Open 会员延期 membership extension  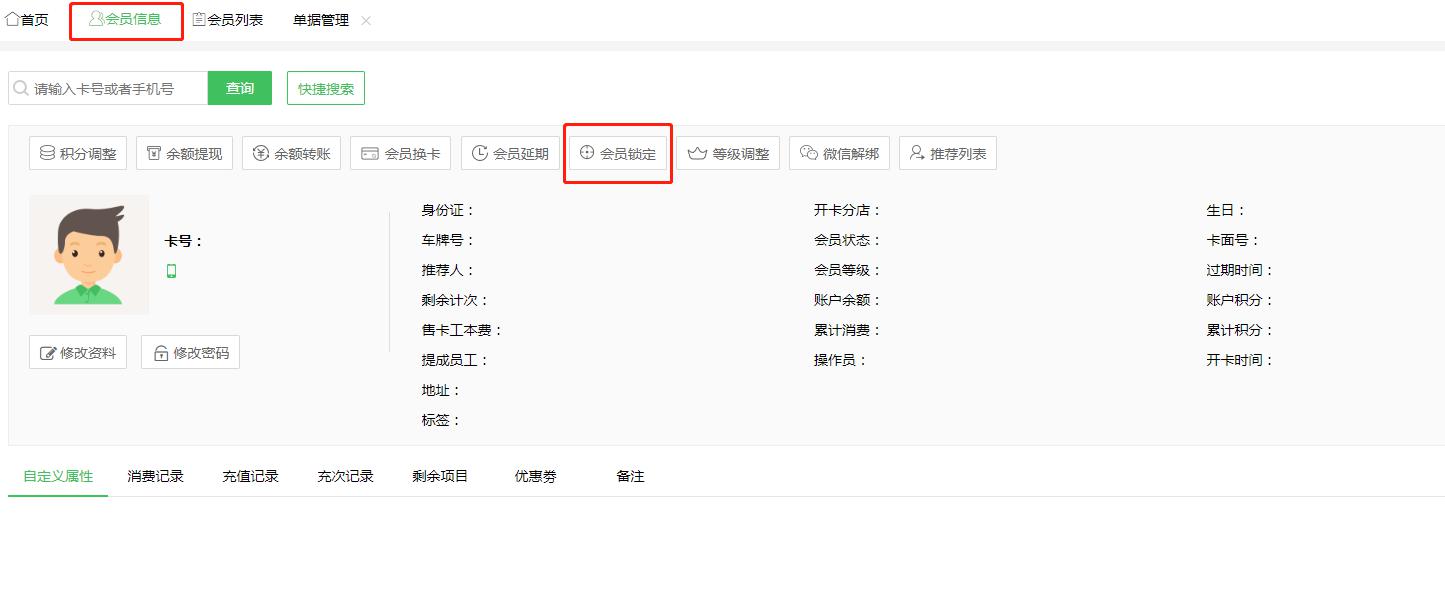point(510,153)
